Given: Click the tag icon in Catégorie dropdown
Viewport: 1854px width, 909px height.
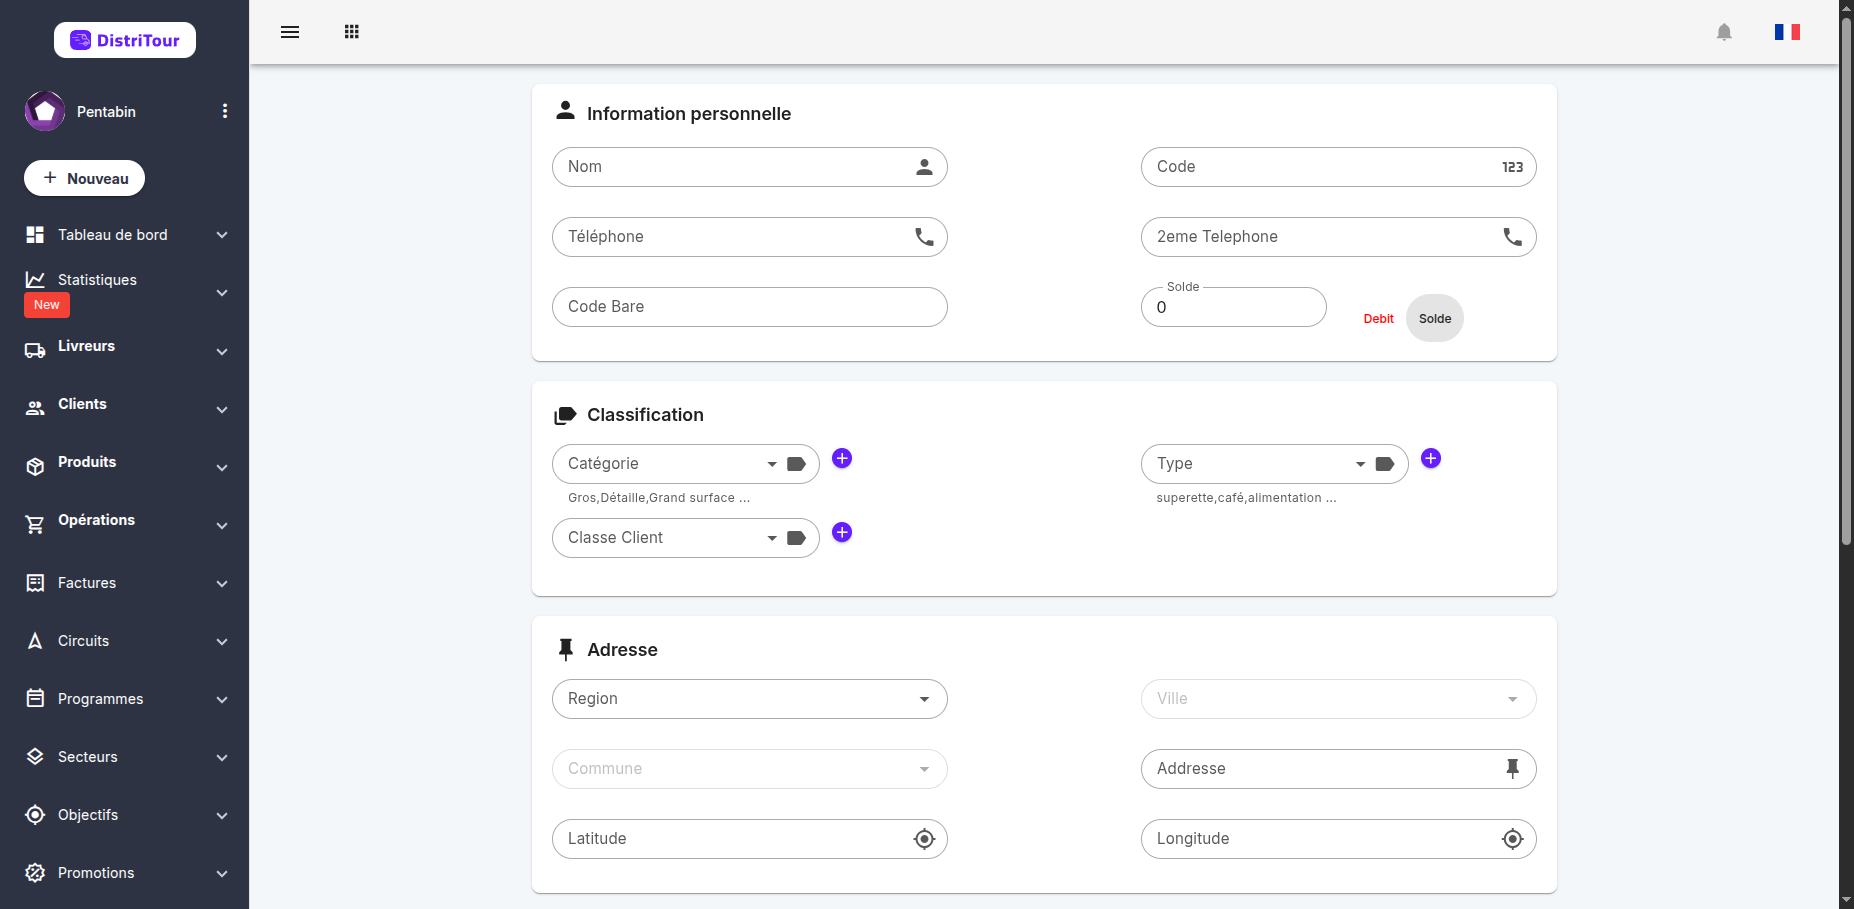Looking at the screenshot, I should click(796, 464).
